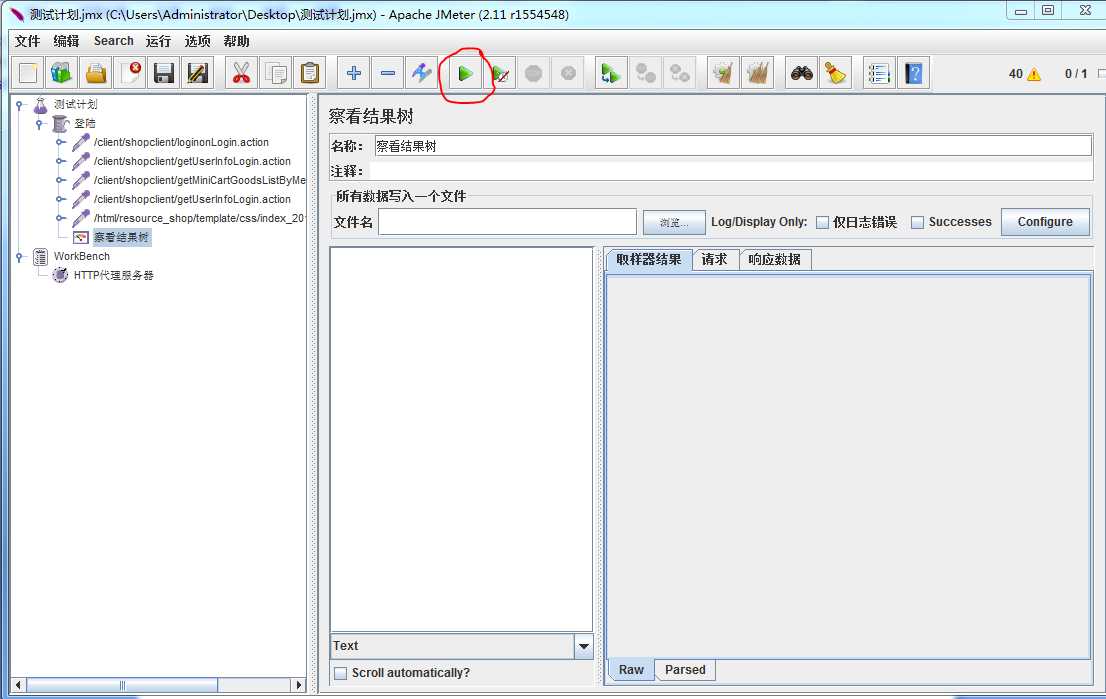
Task: Open the 编辑 menu
Action: (x=66, y=41)
